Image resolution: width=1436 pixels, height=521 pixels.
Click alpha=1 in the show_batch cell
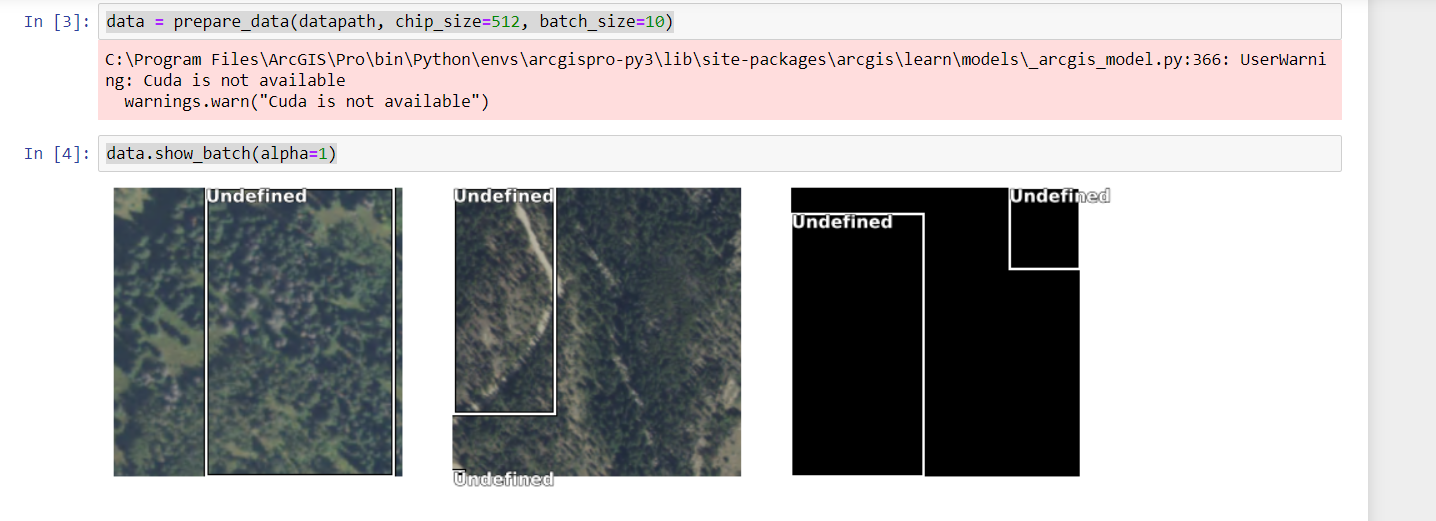click(295, 154)
